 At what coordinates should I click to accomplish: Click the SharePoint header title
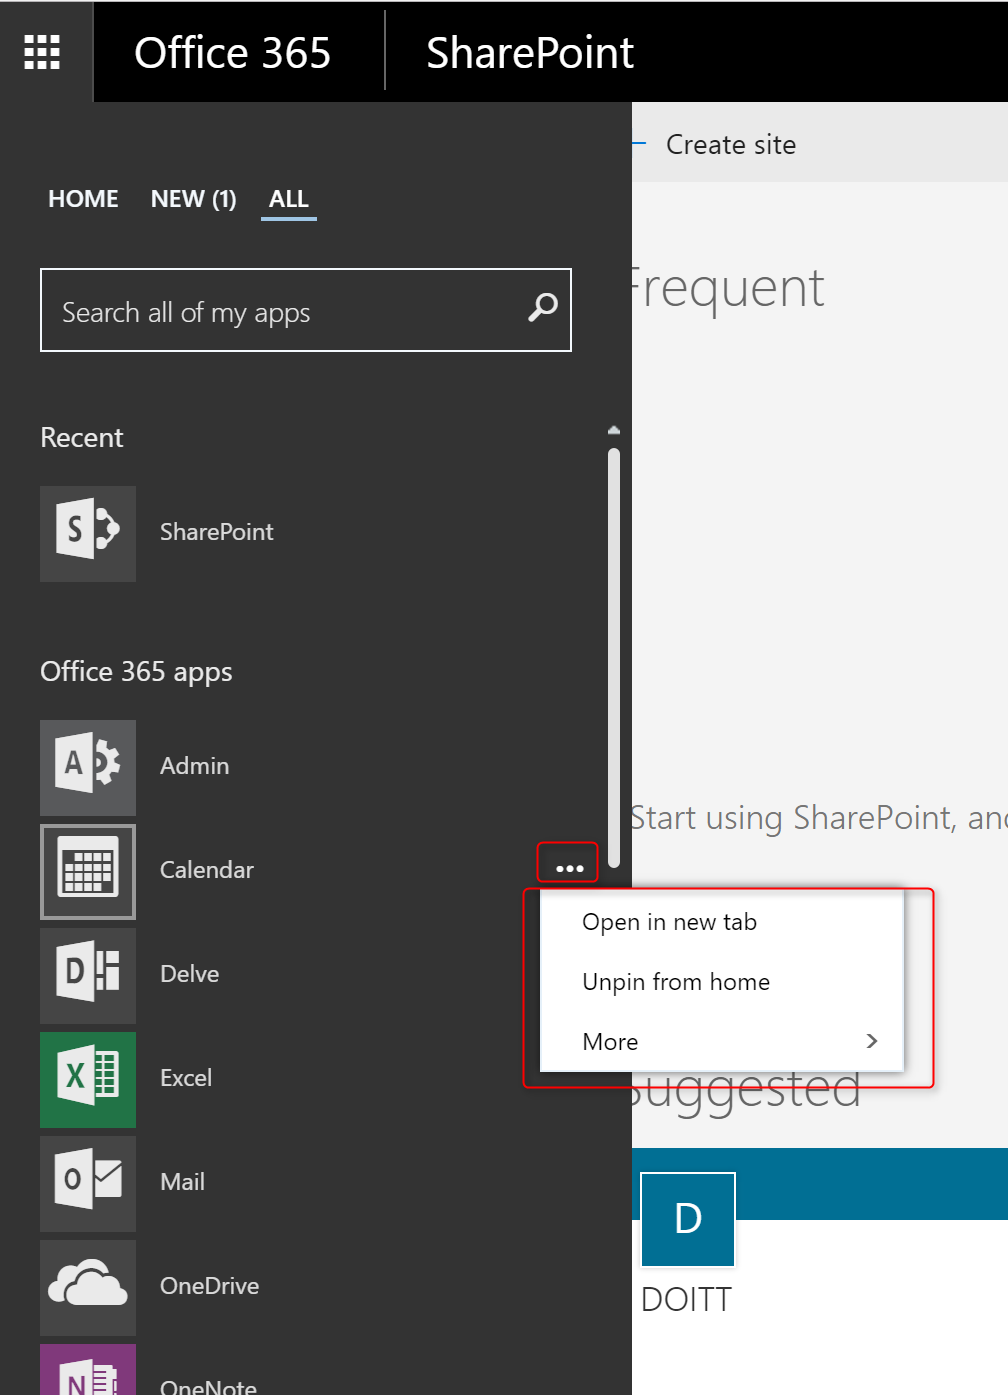(530, 52)
